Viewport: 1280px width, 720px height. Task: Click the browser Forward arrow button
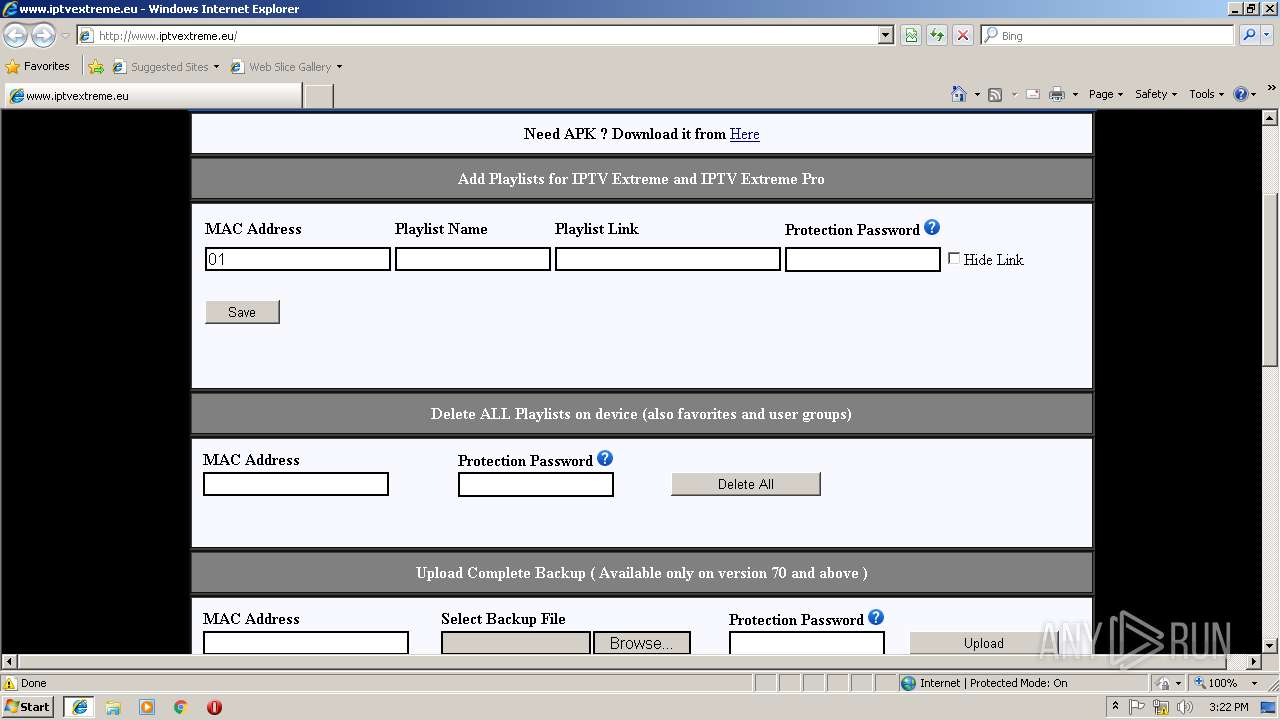tap(43, 36)
